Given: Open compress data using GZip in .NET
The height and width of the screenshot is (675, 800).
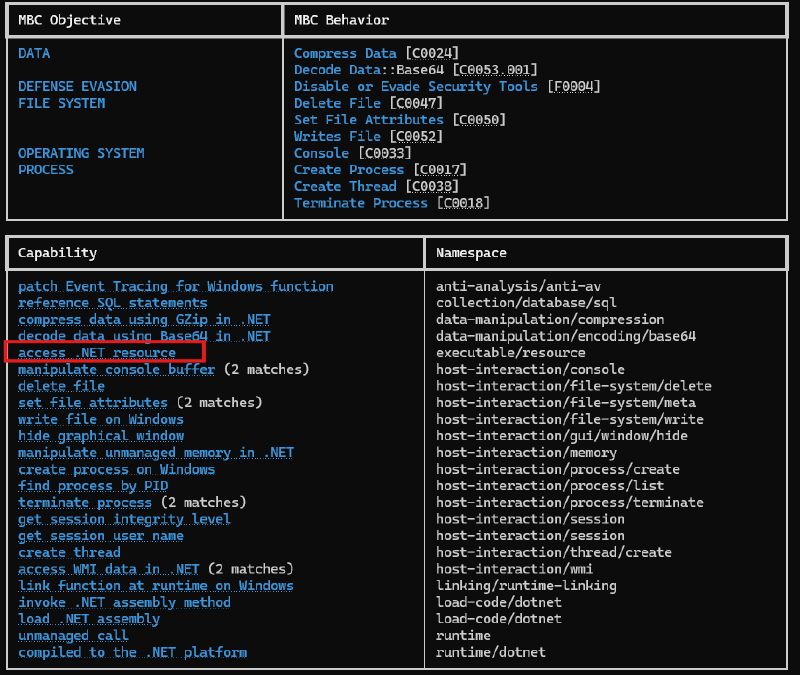Looking at the screenshot, I should (x=144, y=320).
